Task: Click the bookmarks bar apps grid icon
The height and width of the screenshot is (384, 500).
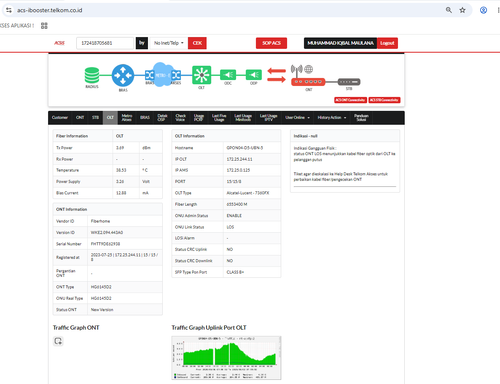Action: (x=44, y=26)
